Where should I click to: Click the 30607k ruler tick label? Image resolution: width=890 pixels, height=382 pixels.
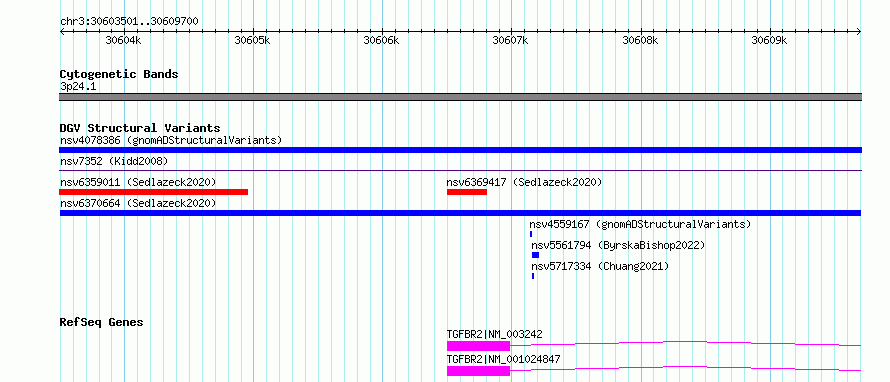click(510, 40)
